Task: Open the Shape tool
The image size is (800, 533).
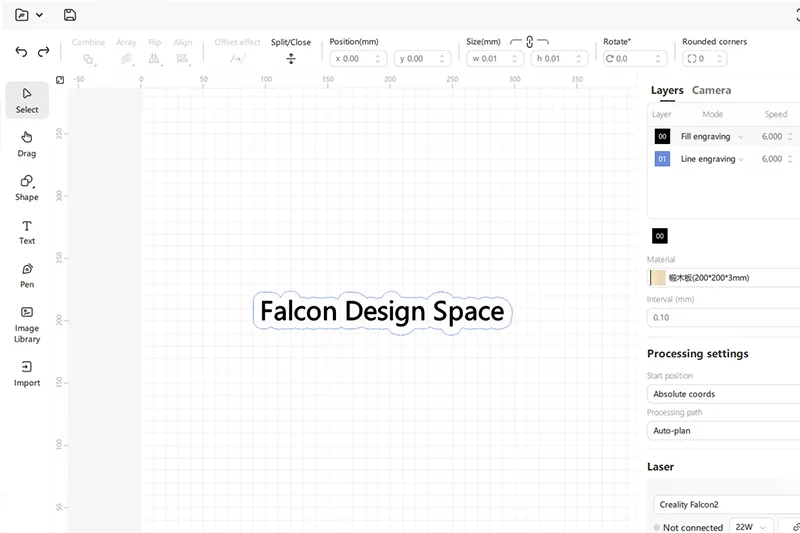Action: [x=27, y=187]
